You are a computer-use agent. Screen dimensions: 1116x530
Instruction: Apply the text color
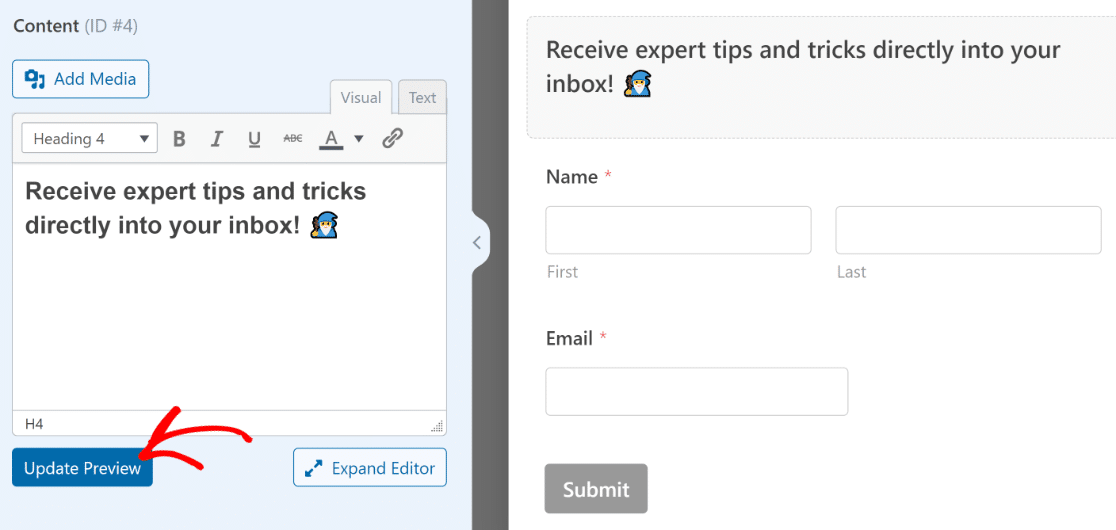pyautogui.click(x=331, y=139)
